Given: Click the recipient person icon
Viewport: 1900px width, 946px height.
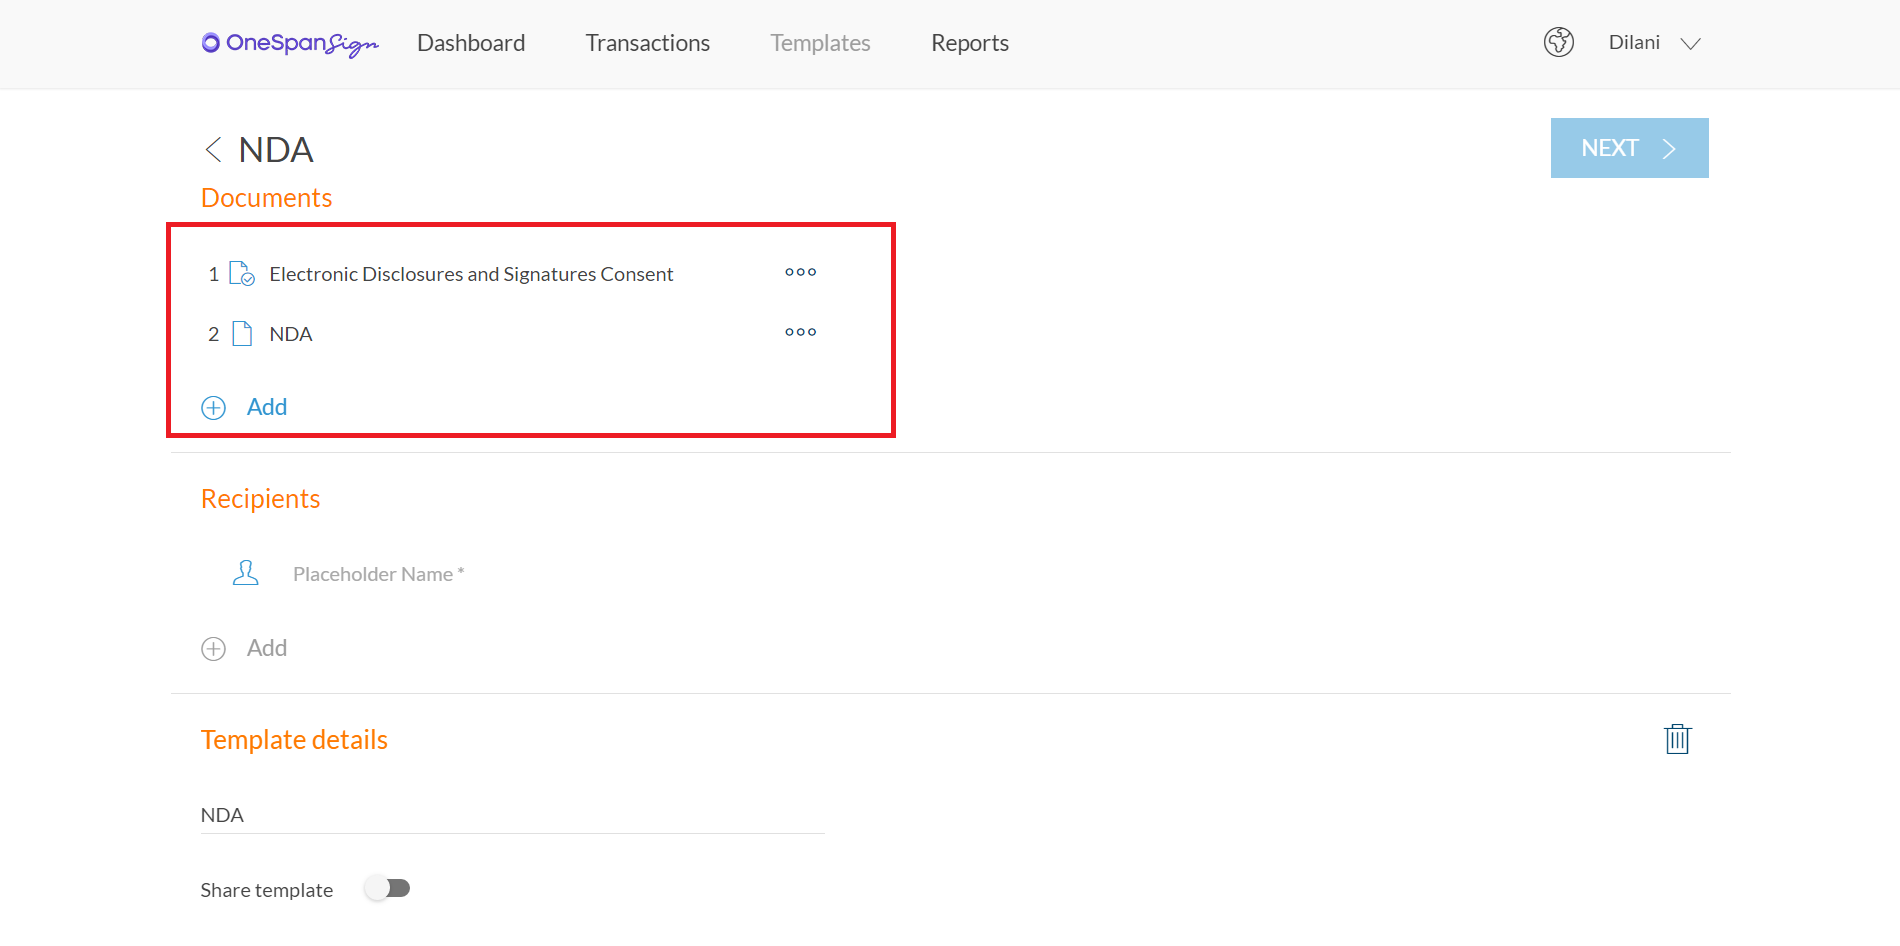Looking at the screenshot, I should pos(245,573).
